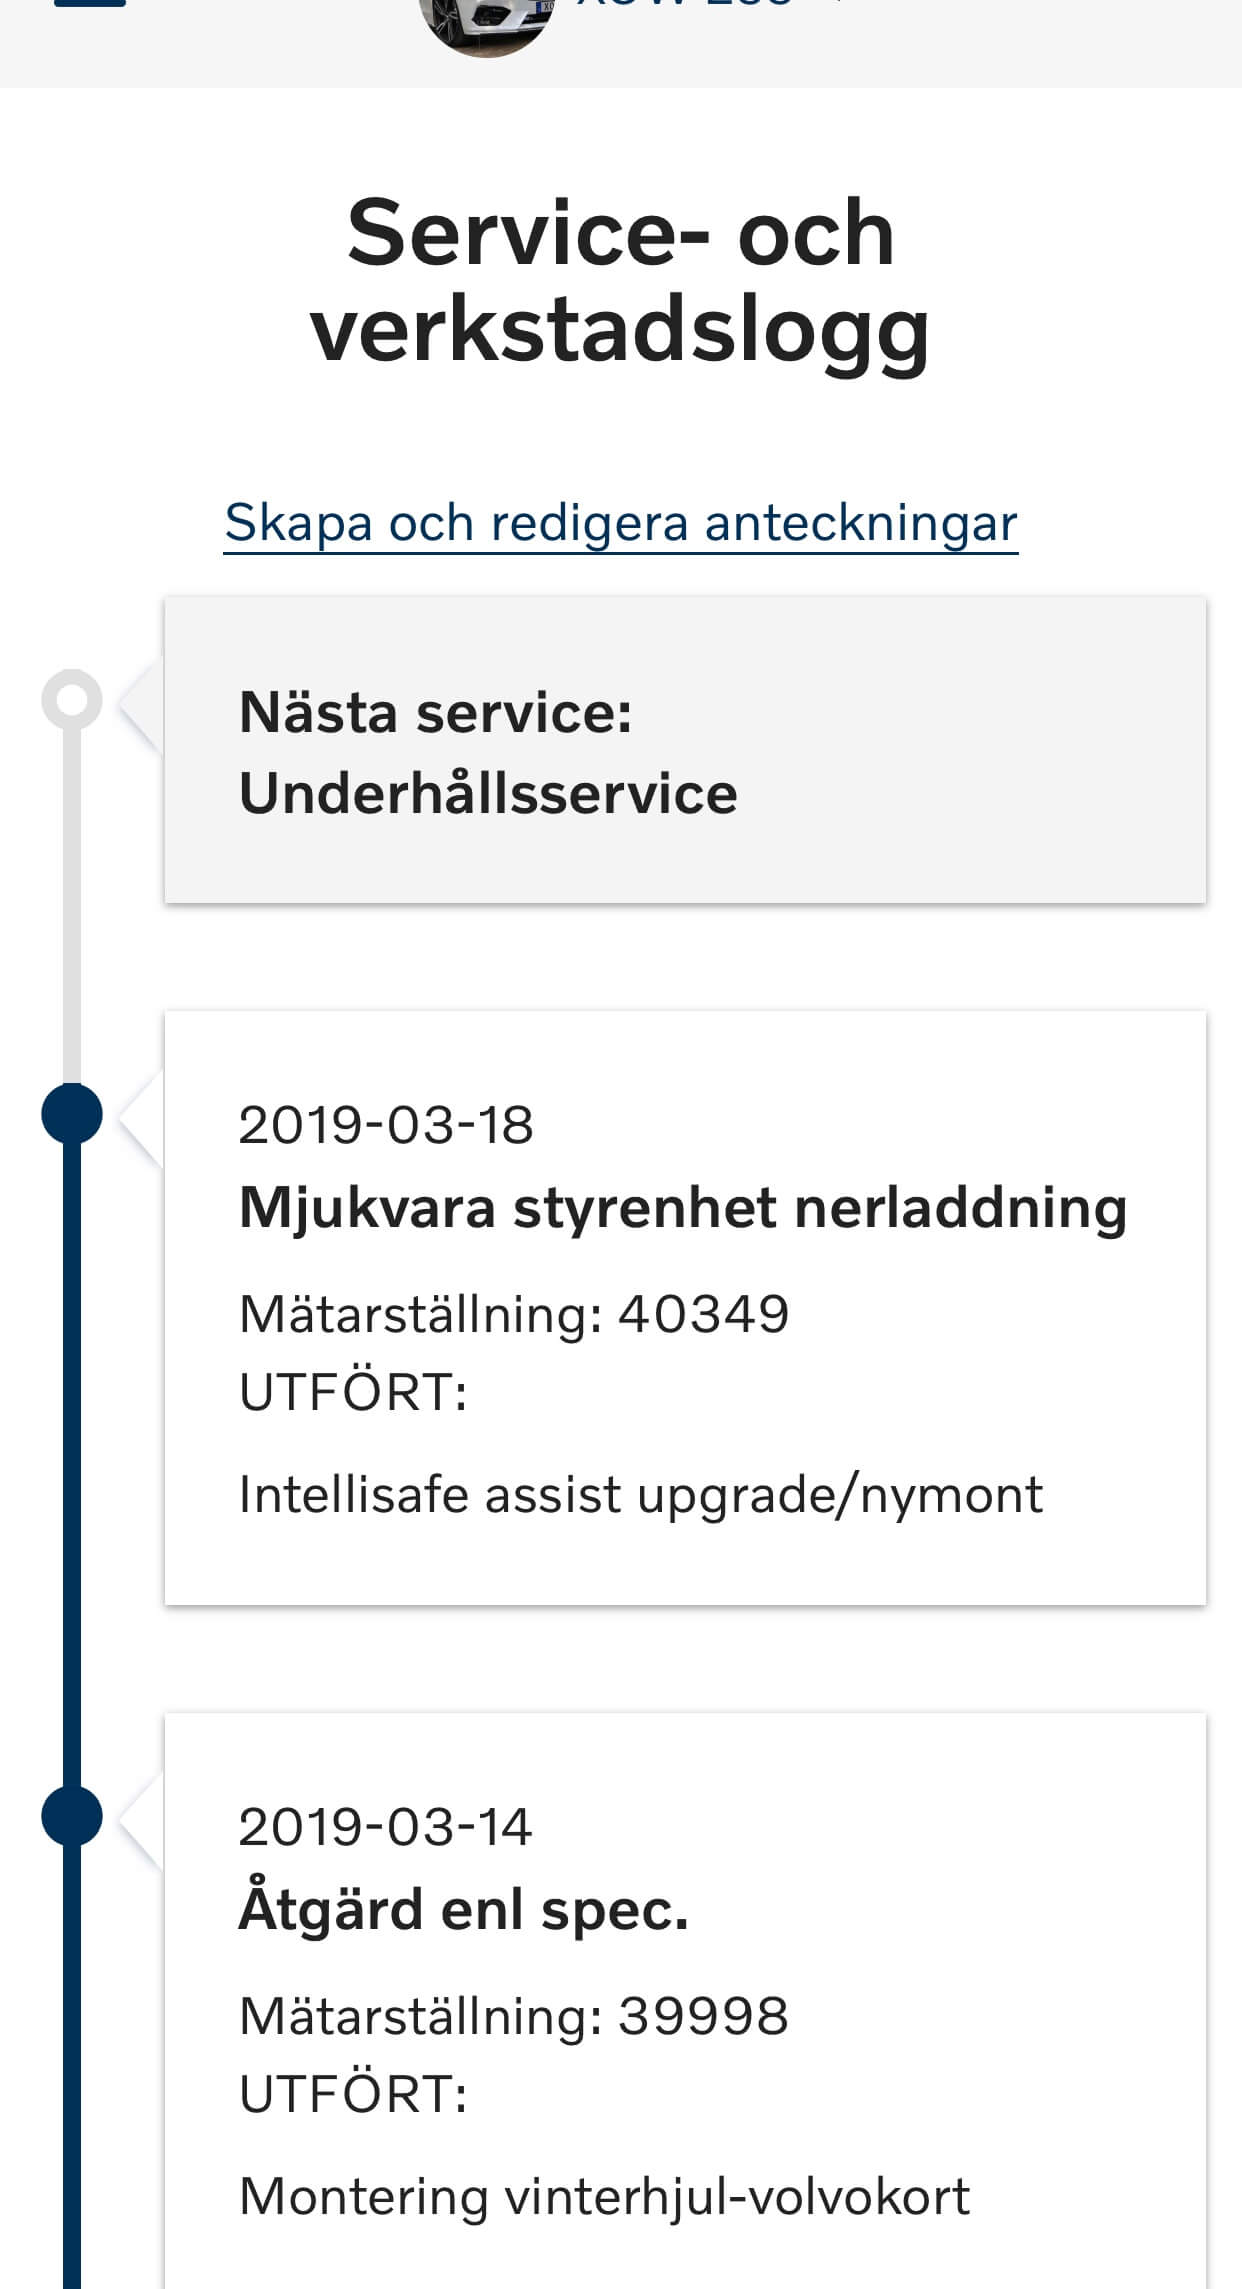1242x2289 pixels.
Task: Open the hamburger menu icon
Action: click(90, 4)
